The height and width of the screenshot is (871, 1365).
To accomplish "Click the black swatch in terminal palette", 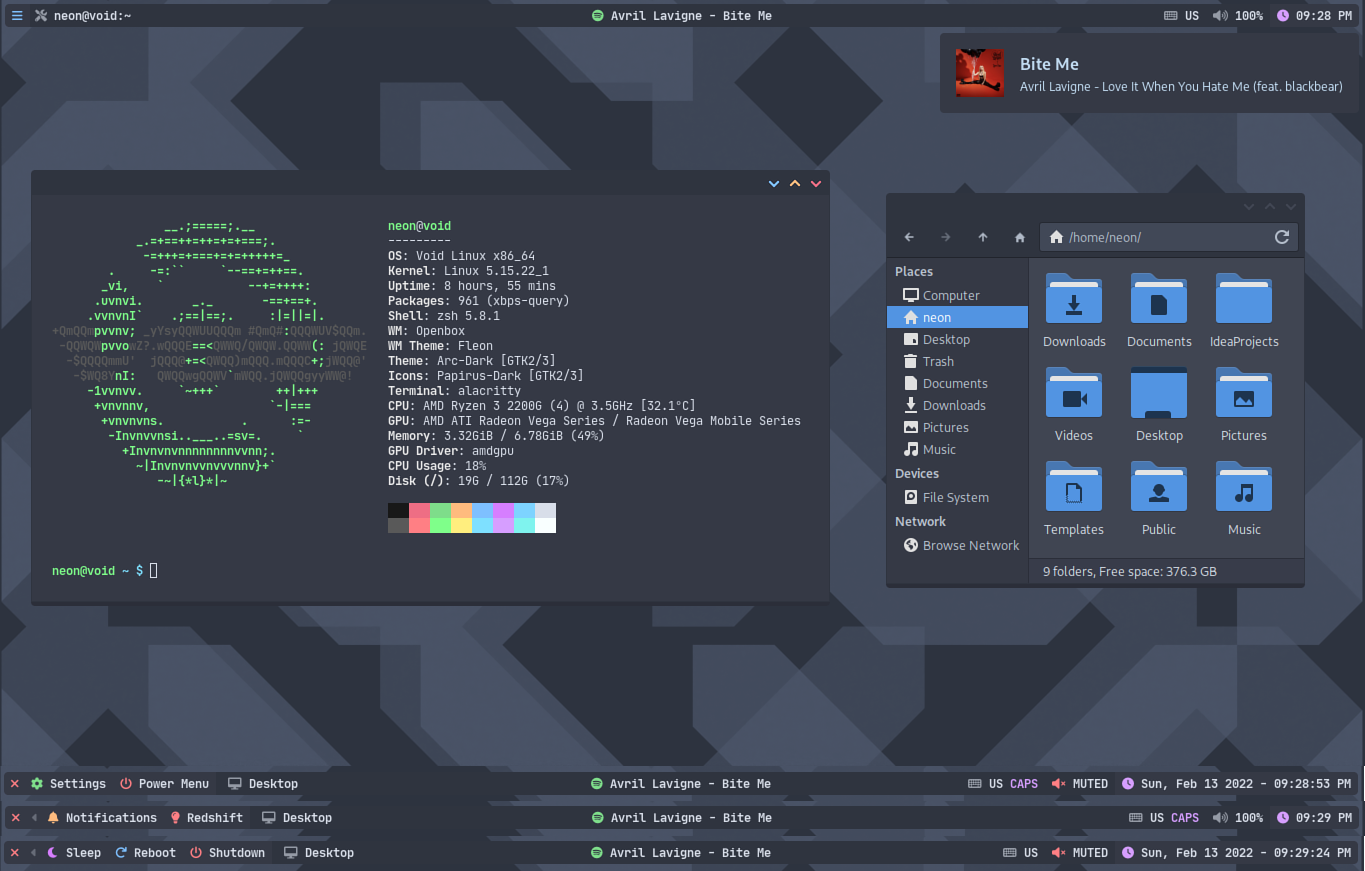I will (398, 510).
